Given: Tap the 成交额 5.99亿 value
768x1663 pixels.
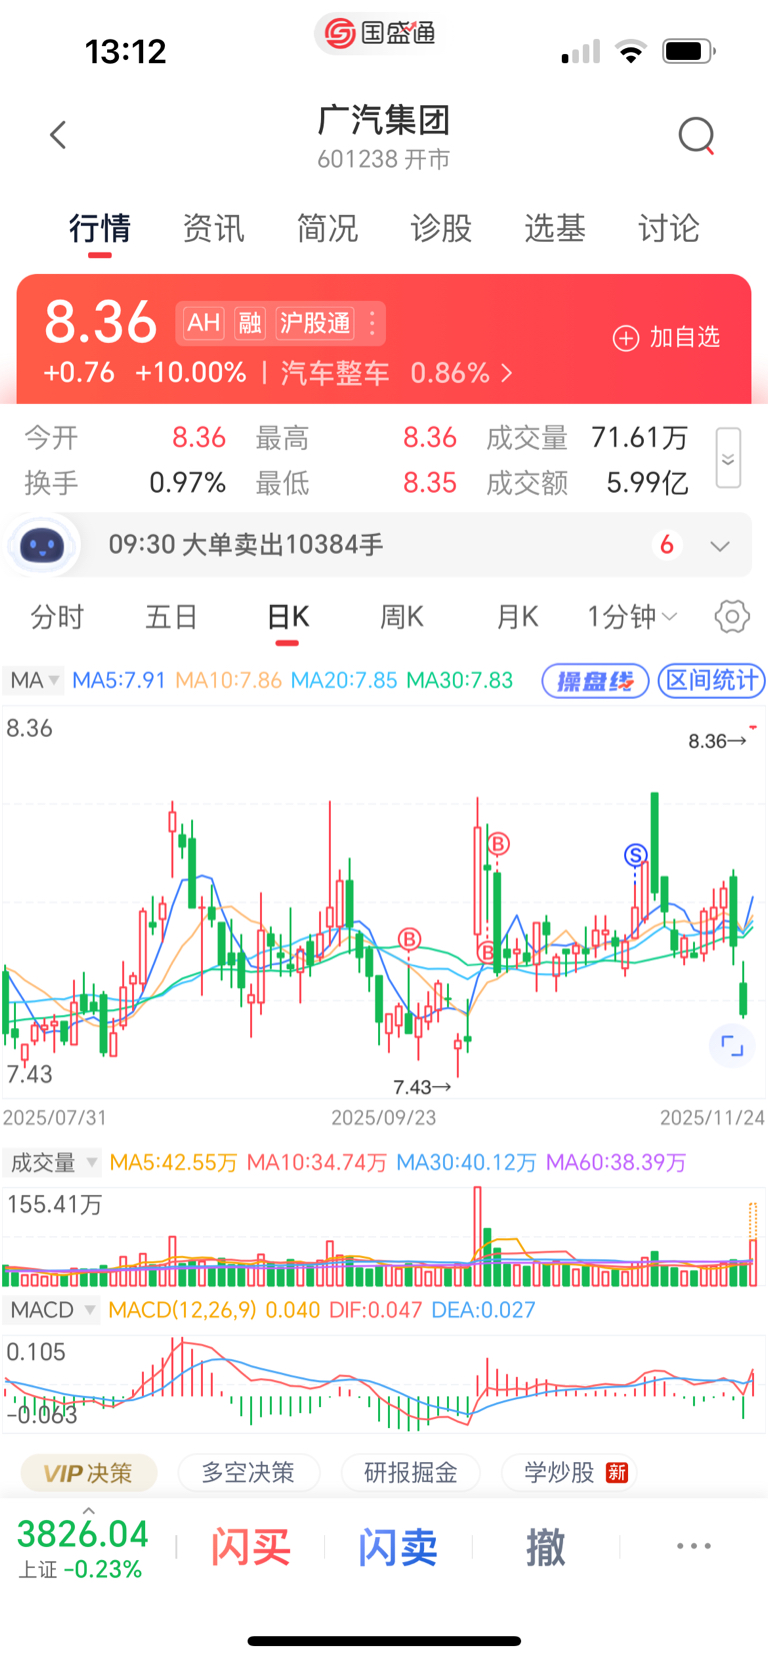Looking at the screenshot, I should 648,484.
